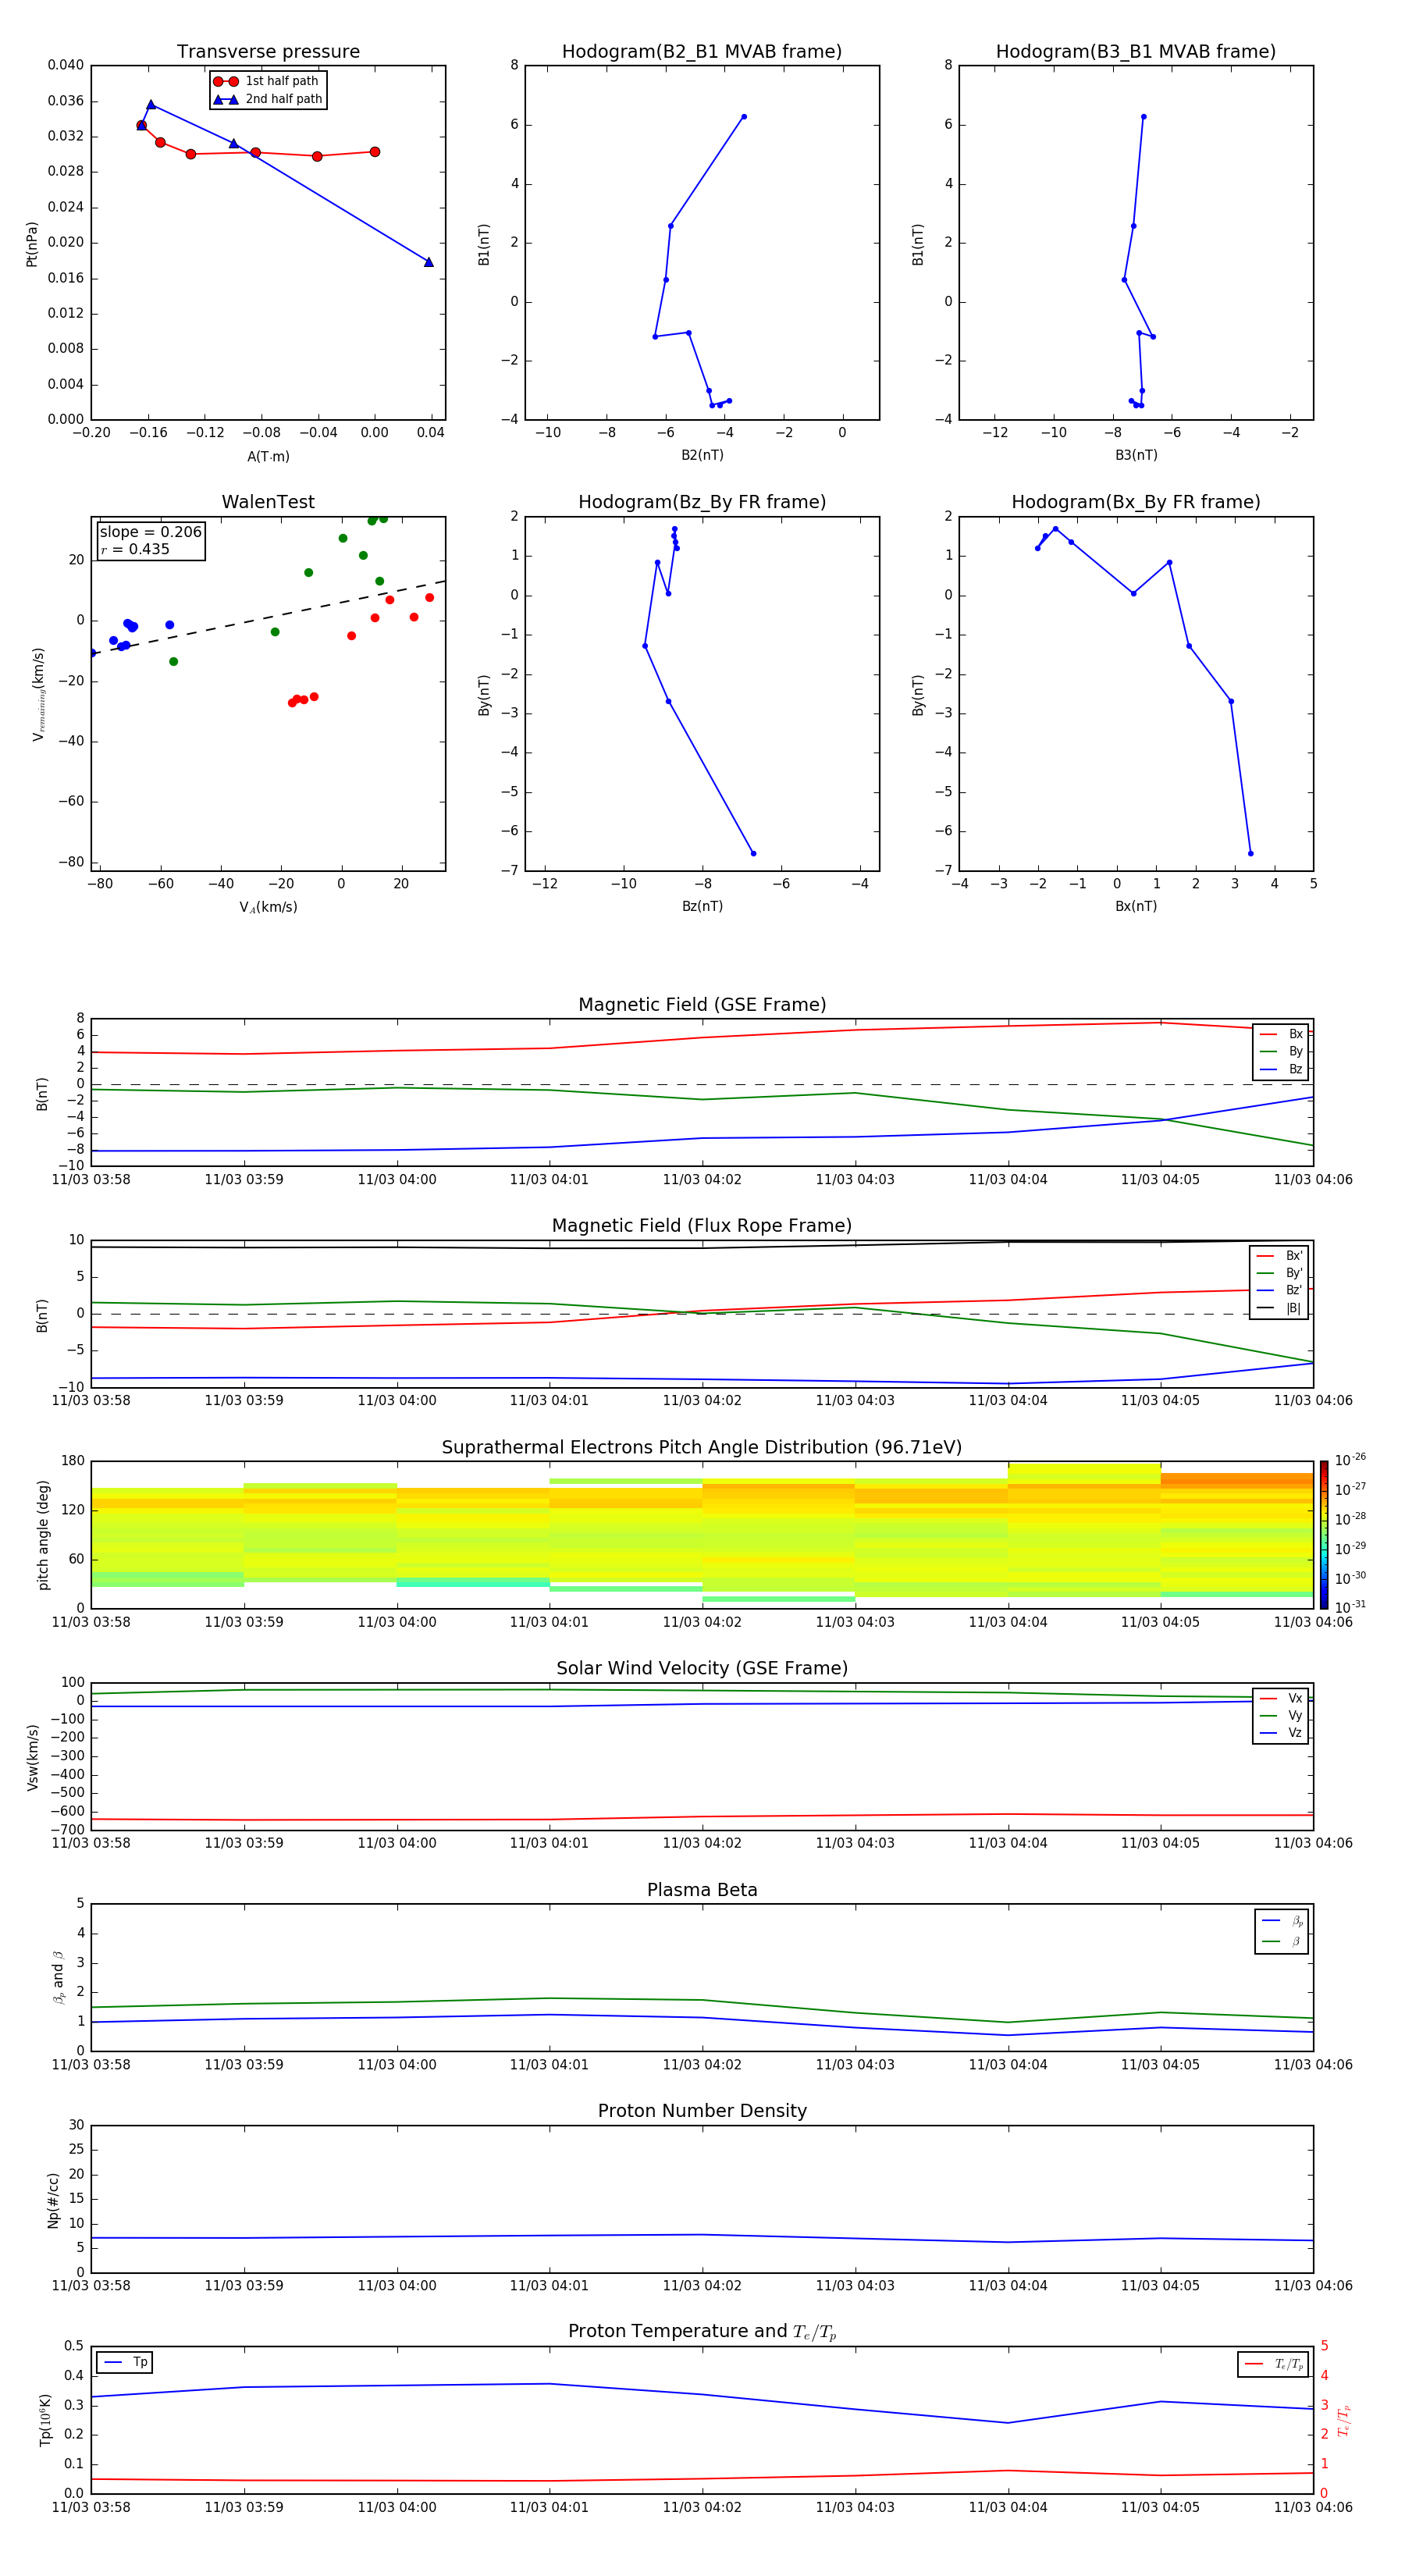Click the "Transverse pressure" plot title
The image size is (1405, 2576).
click(268, 51)
